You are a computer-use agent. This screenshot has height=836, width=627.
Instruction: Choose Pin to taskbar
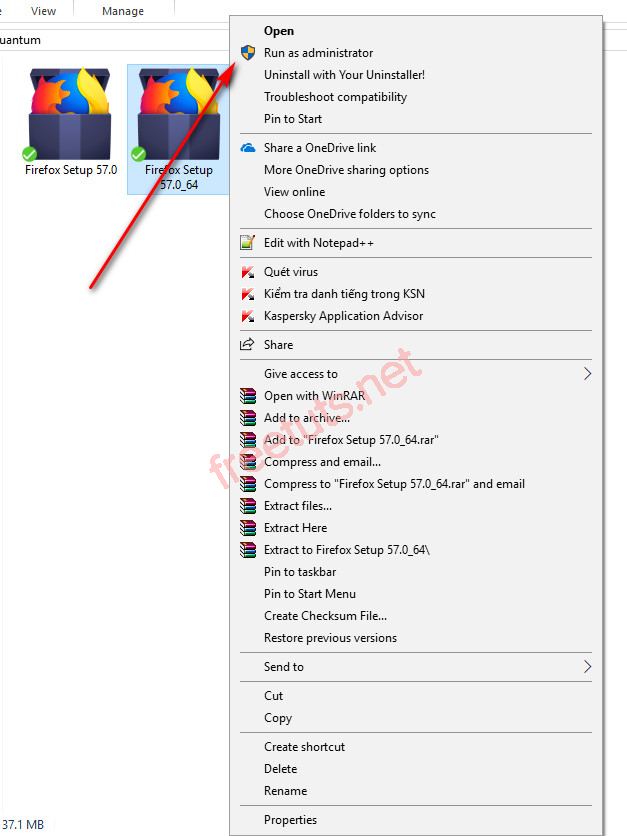(x=416, y=572)
